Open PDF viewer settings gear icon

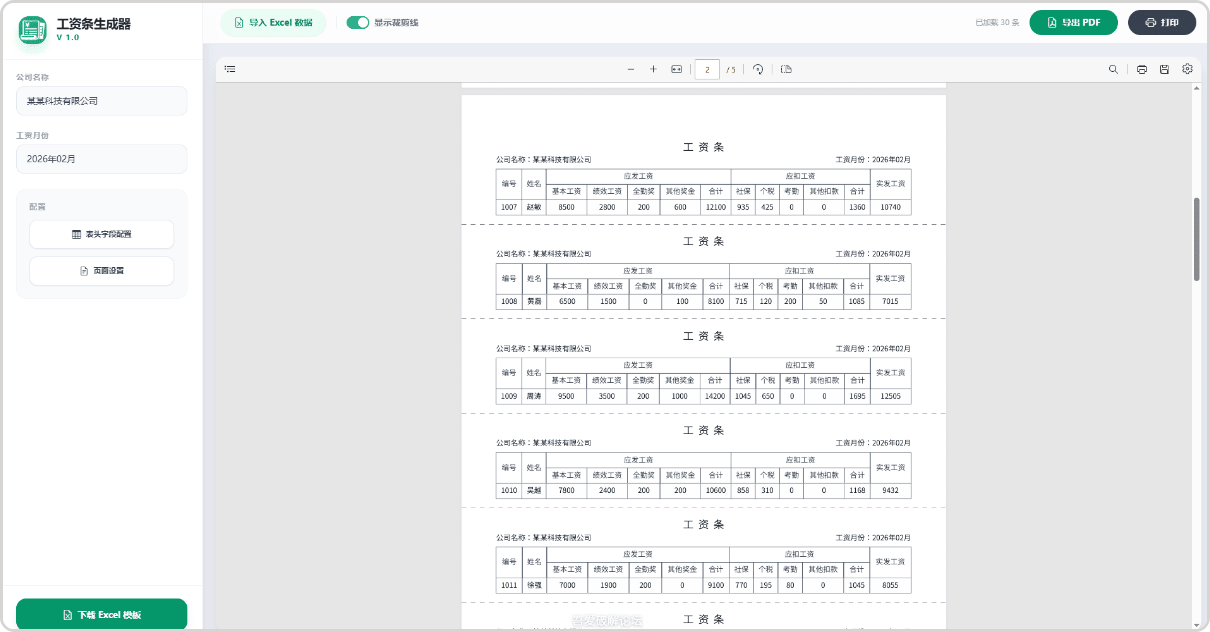pyautogui.click(x=1187, y=69)
